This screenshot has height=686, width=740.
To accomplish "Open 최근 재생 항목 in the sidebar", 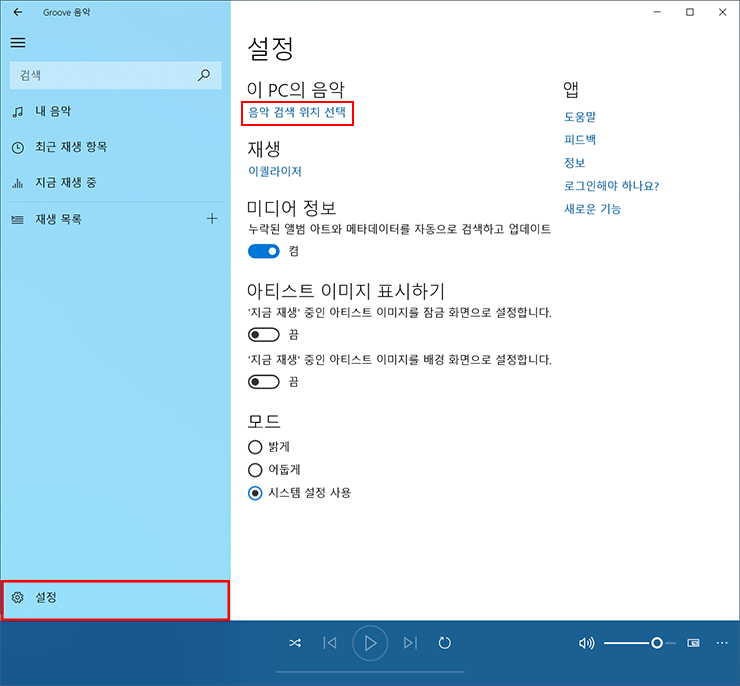I will [115, 147].
